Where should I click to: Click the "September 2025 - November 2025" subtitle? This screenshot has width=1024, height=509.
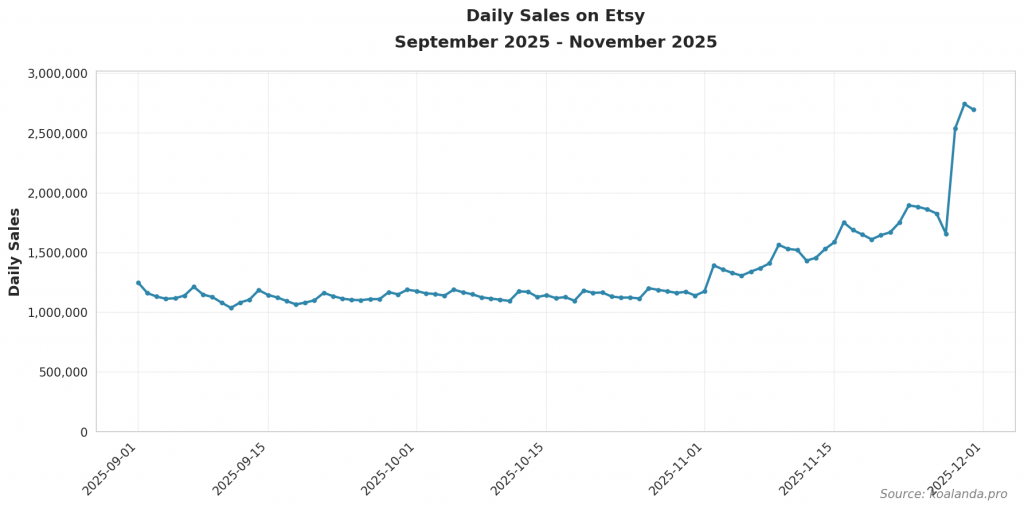point(555,42)
